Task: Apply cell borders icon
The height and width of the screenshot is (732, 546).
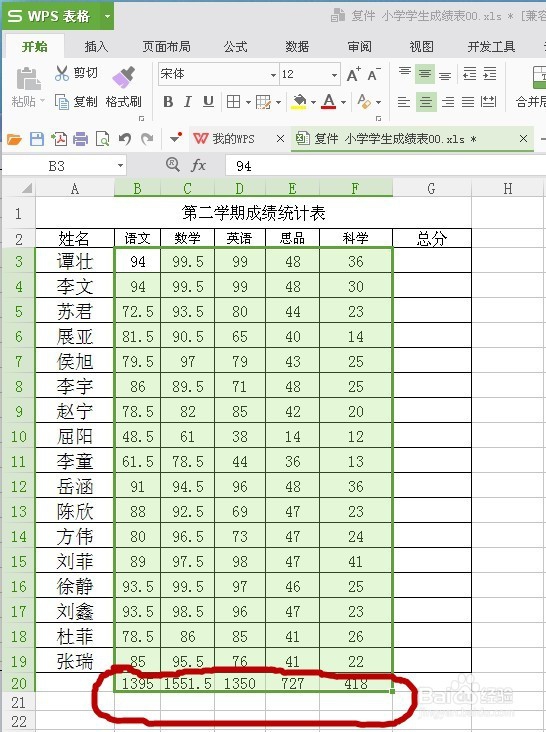Action: click(233, 102)
